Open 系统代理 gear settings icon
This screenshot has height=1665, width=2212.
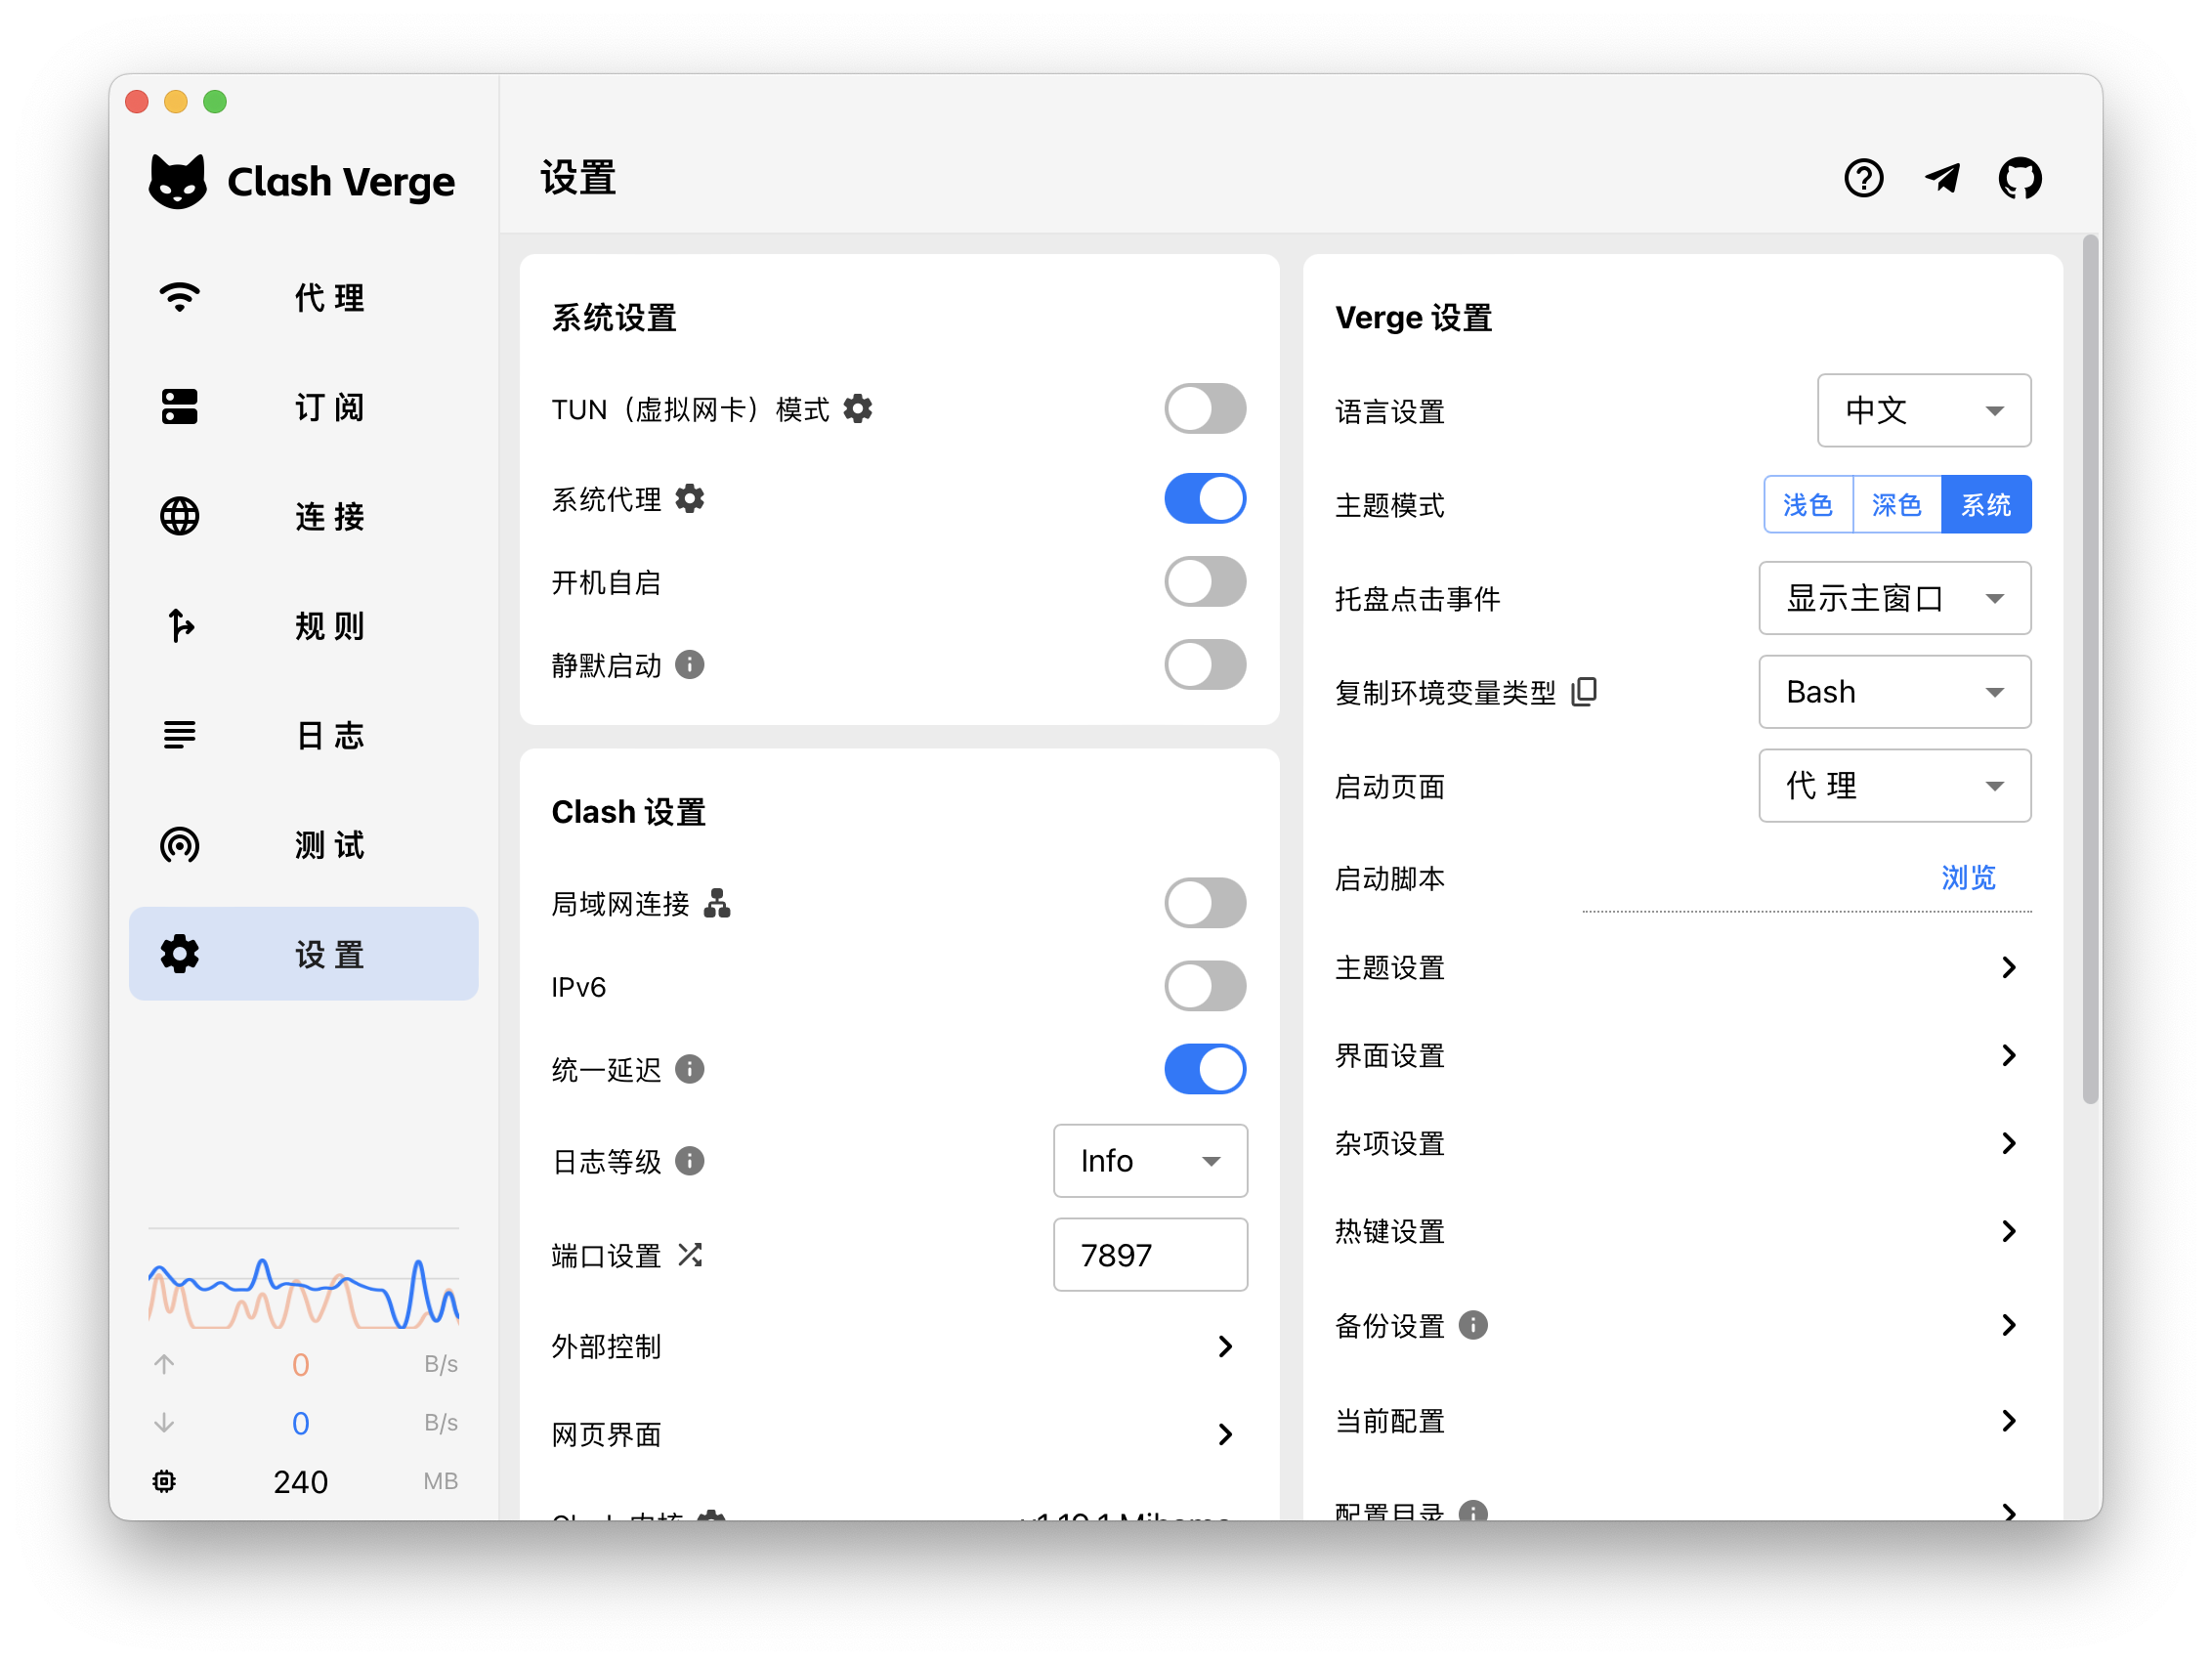tap(690, 498)
